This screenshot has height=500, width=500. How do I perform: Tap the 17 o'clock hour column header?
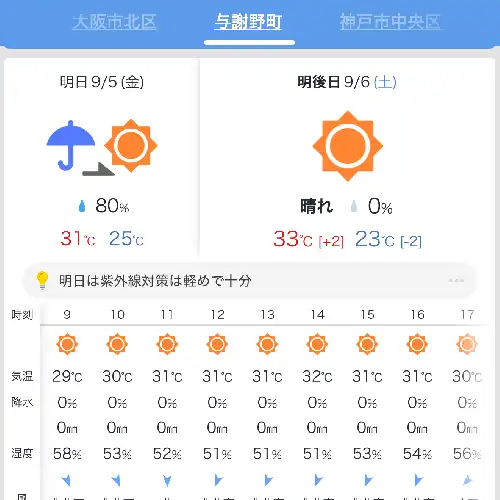(467, 314)
